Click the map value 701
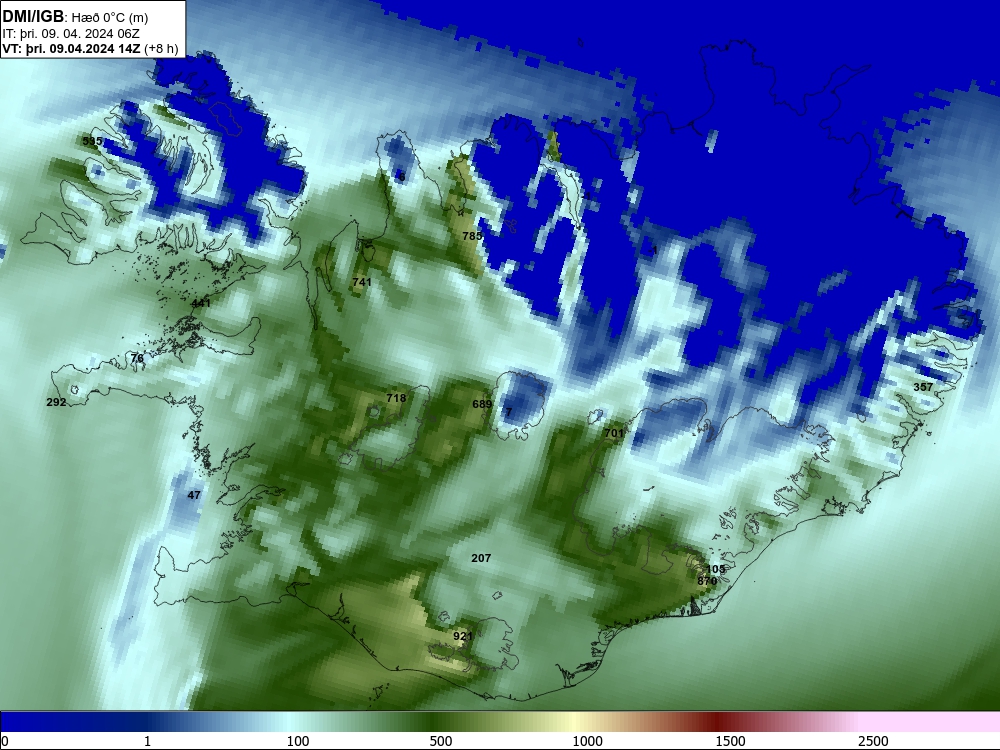 click(x=614, y=433)
